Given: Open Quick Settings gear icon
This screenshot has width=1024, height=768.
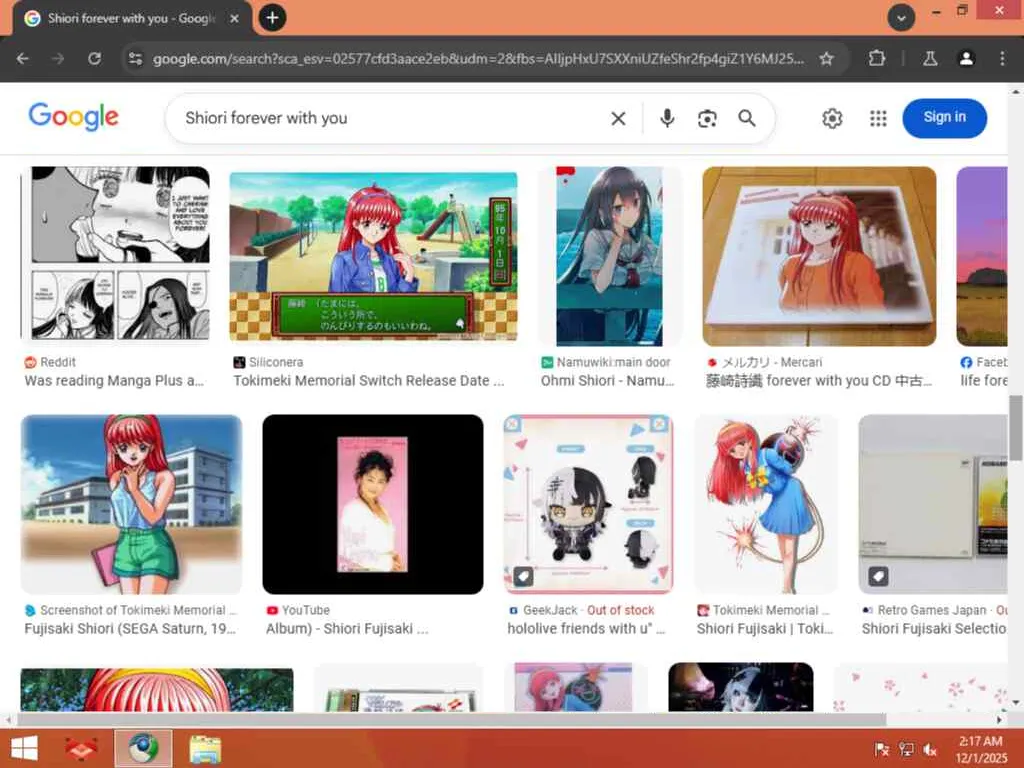Looking at the screenshot, I should point(832,118).
